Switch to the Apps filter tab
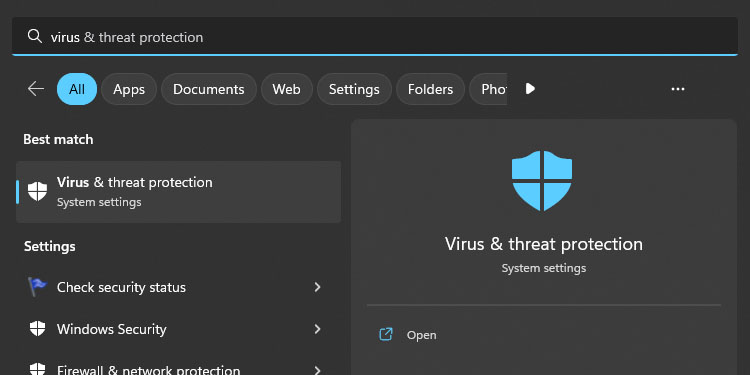The width and height of the screenshot is (750, 375). (129, 89)
